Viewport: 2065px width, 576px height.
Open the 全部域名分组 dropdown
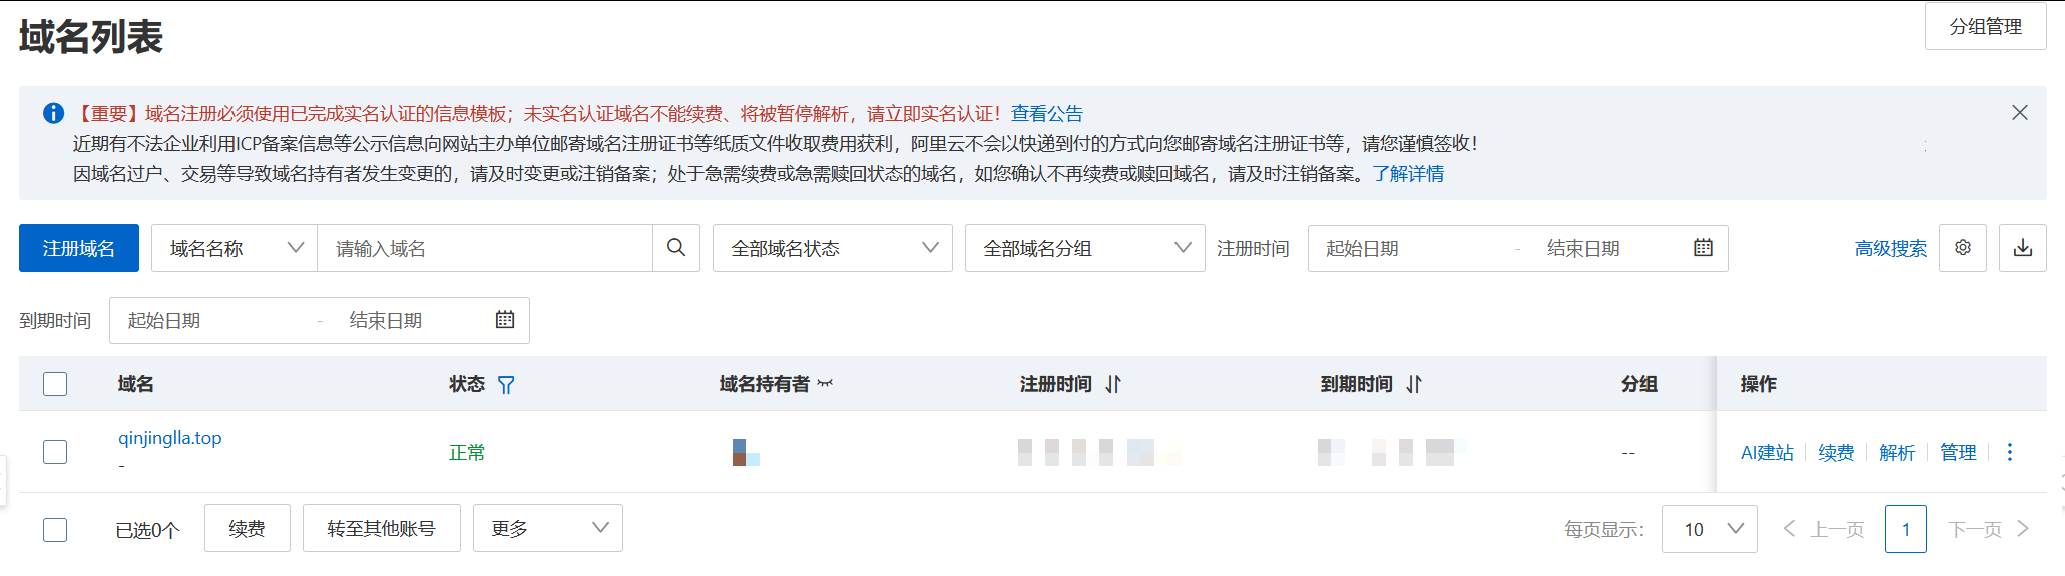1084,248
